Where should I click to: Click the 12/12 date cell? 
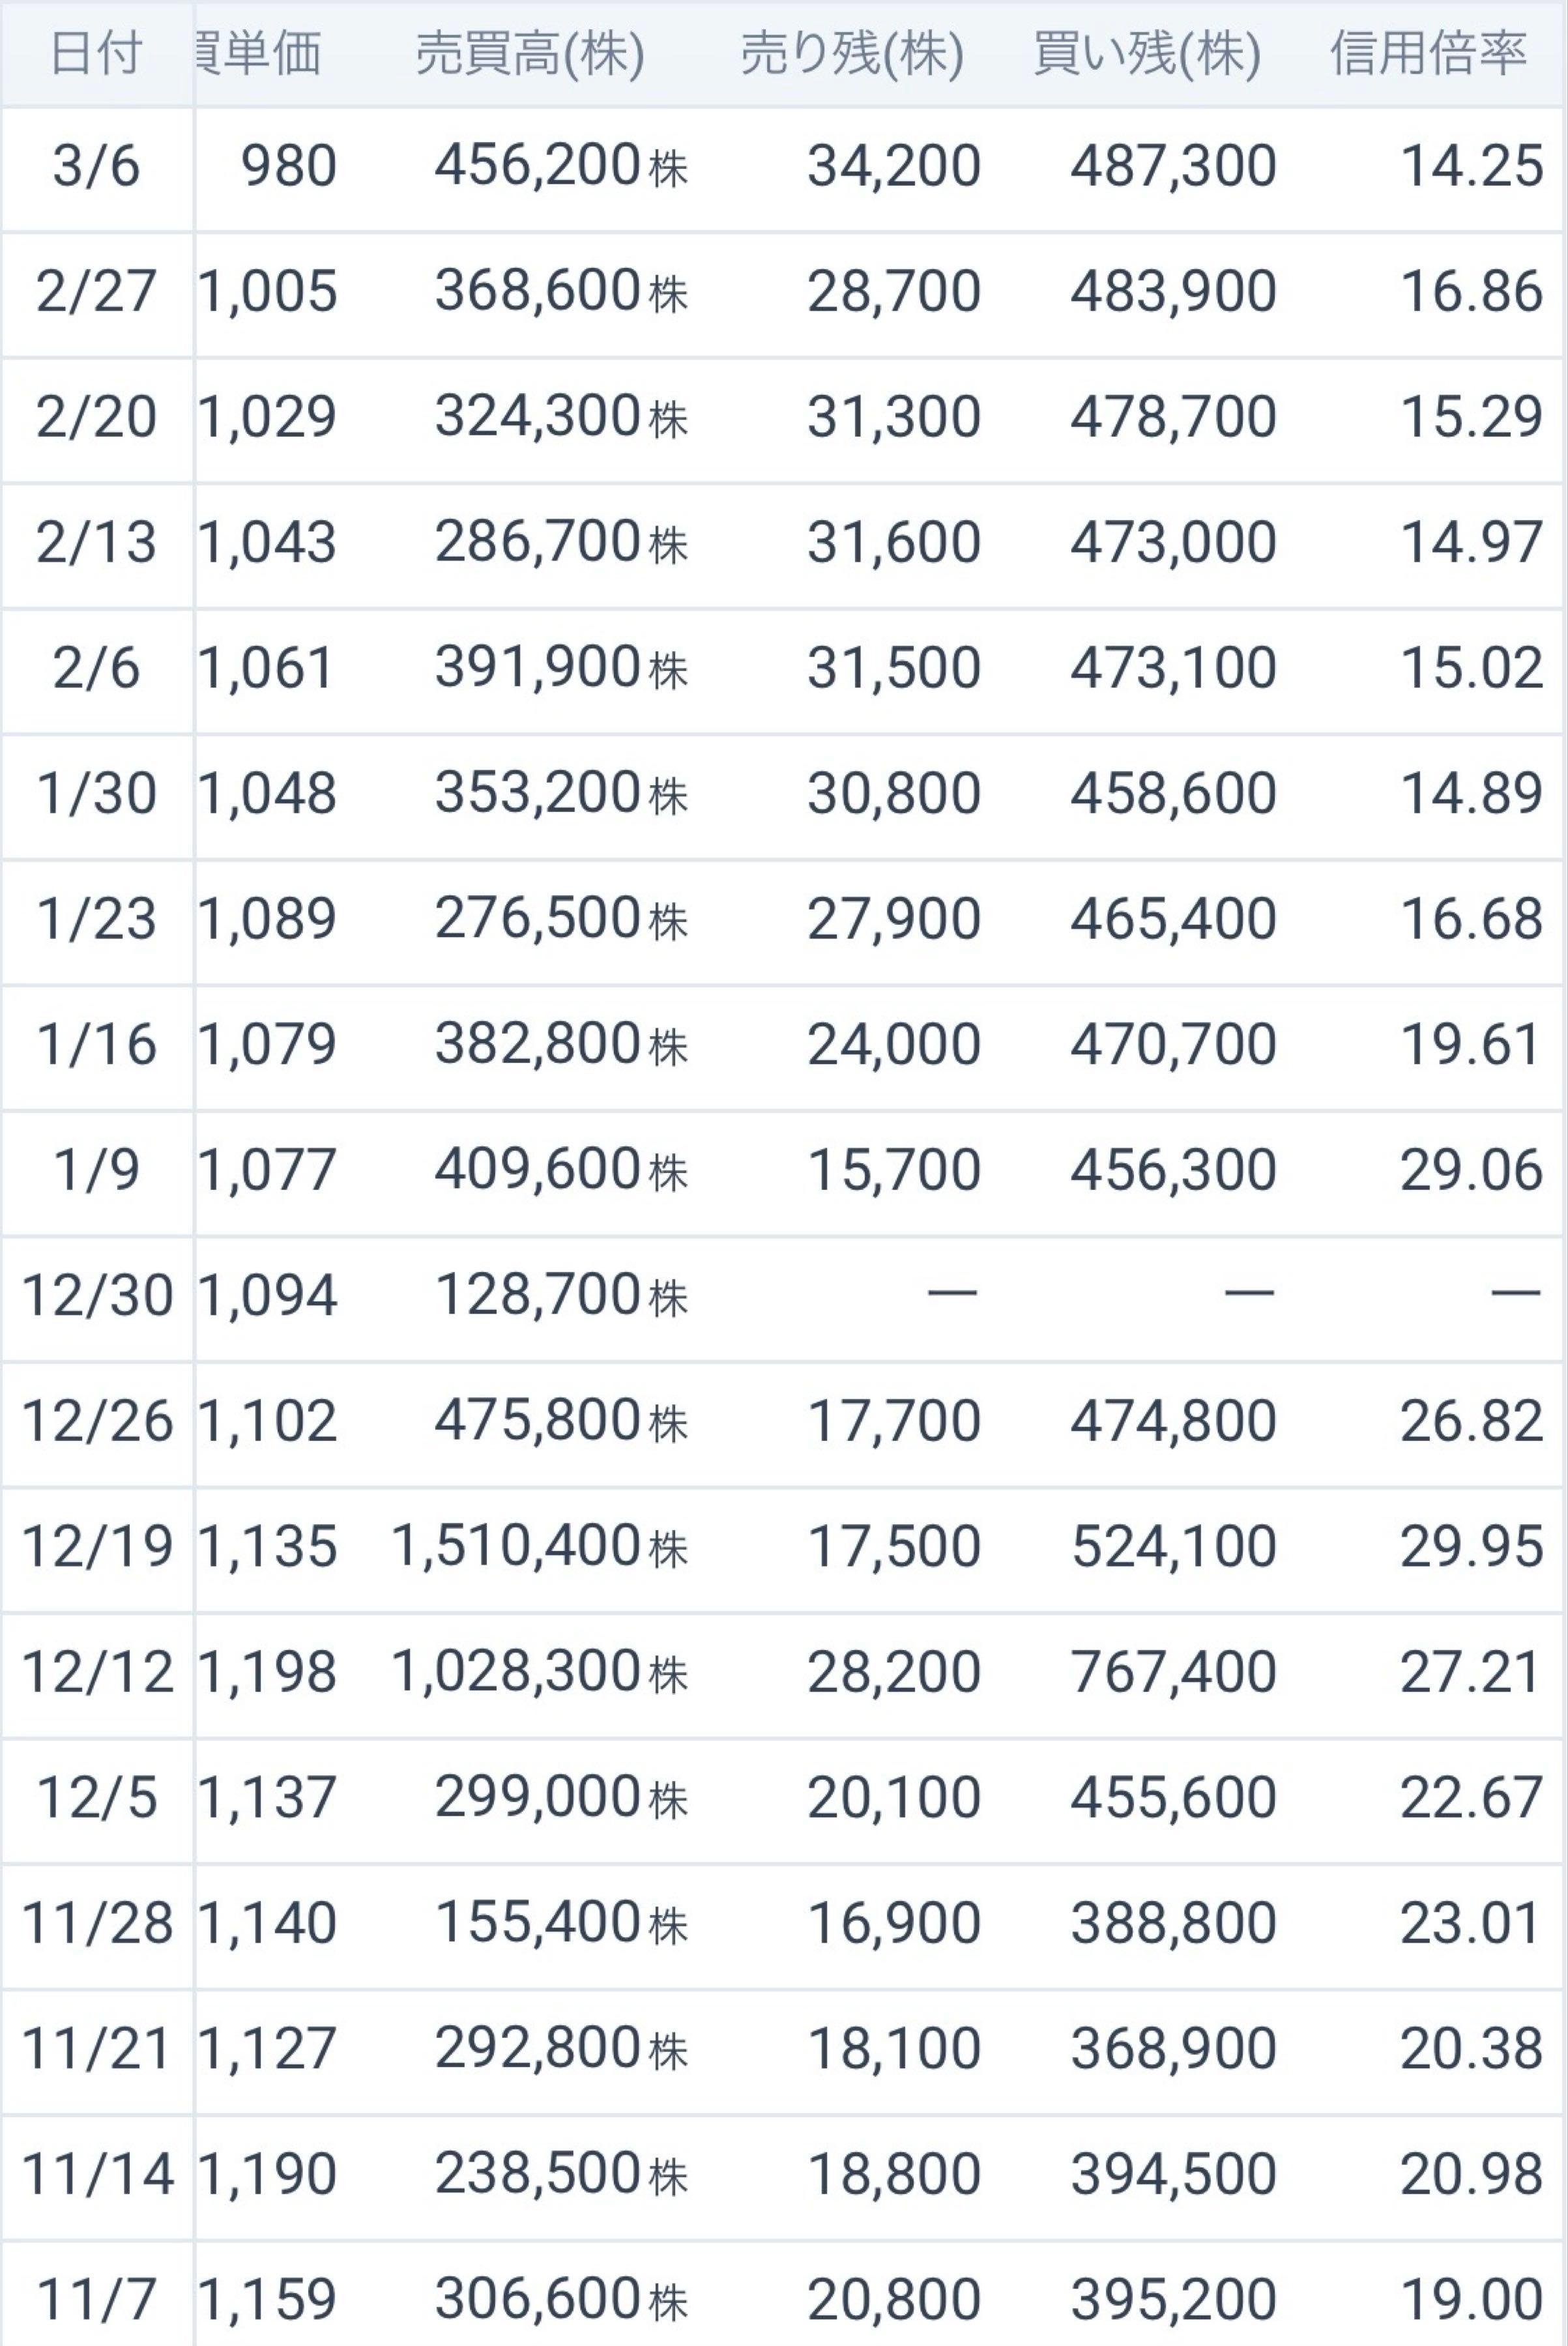[x=97, y=1672]
